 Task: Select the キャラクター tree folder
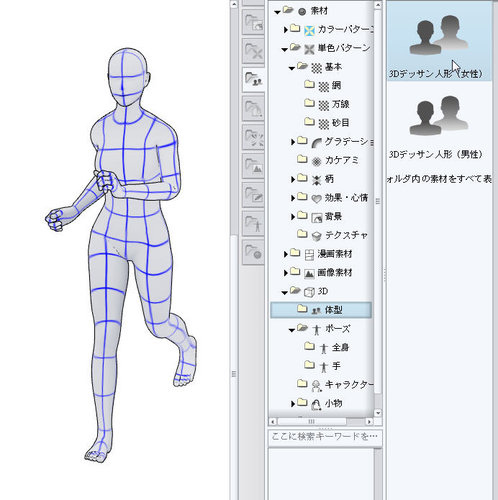[x=335, y=385]
